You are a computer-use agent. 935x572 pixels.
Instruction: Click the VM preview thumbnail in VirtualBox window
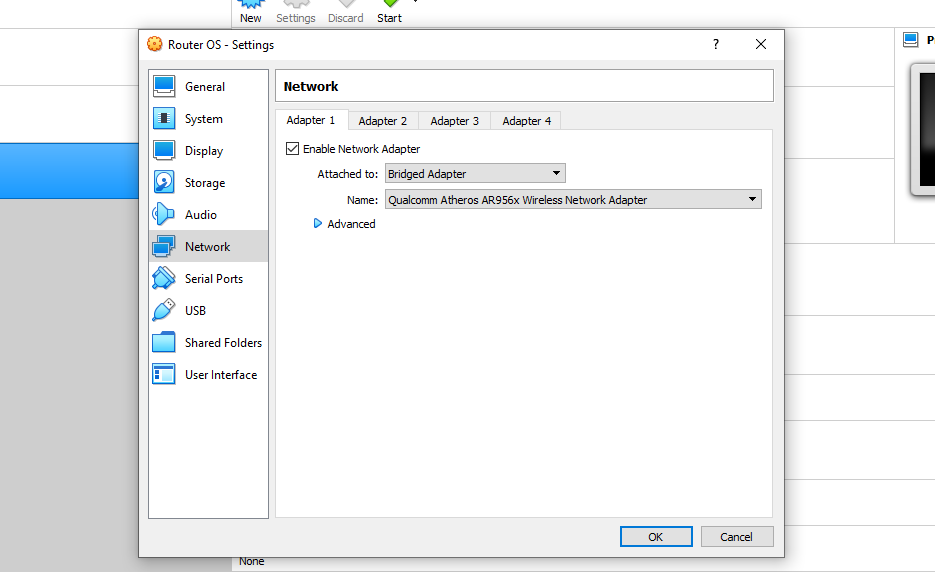(x=924, y=130)
